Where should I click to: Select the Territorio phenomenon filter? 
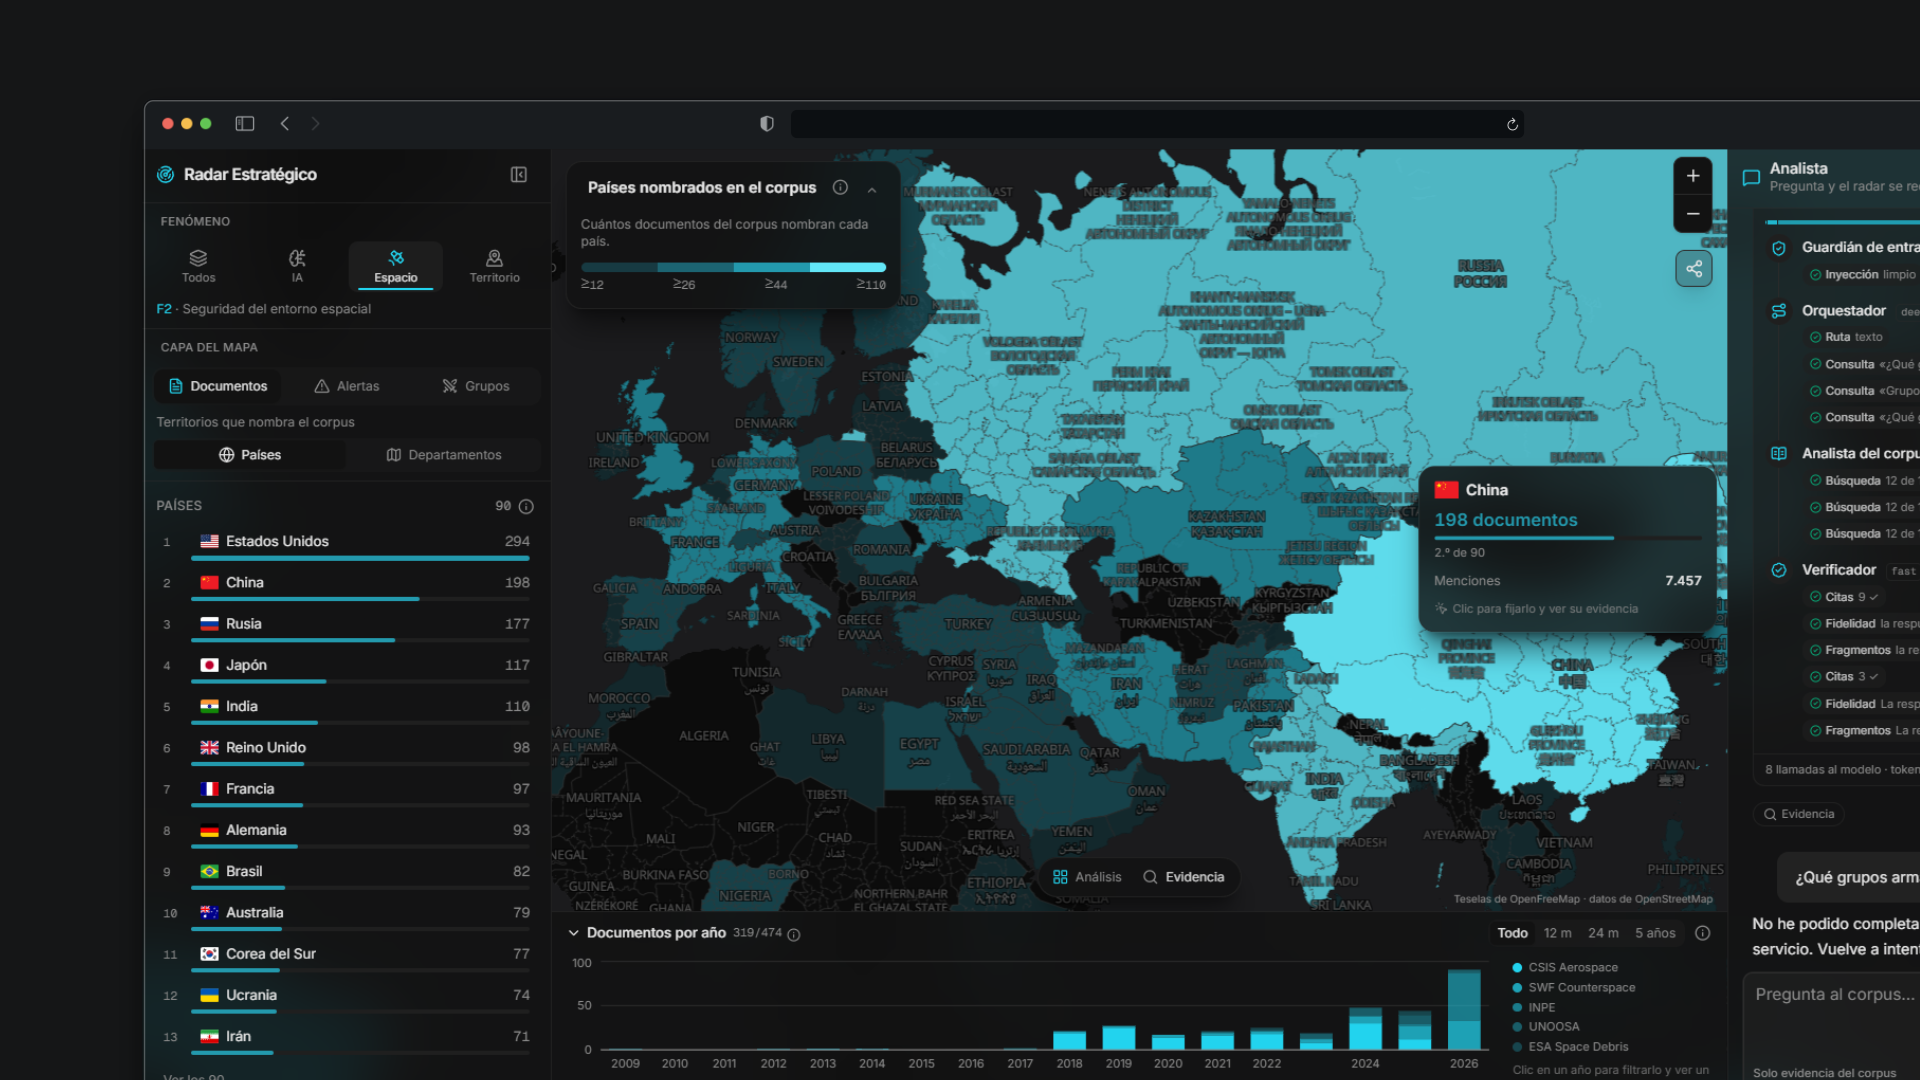[494, 266]
